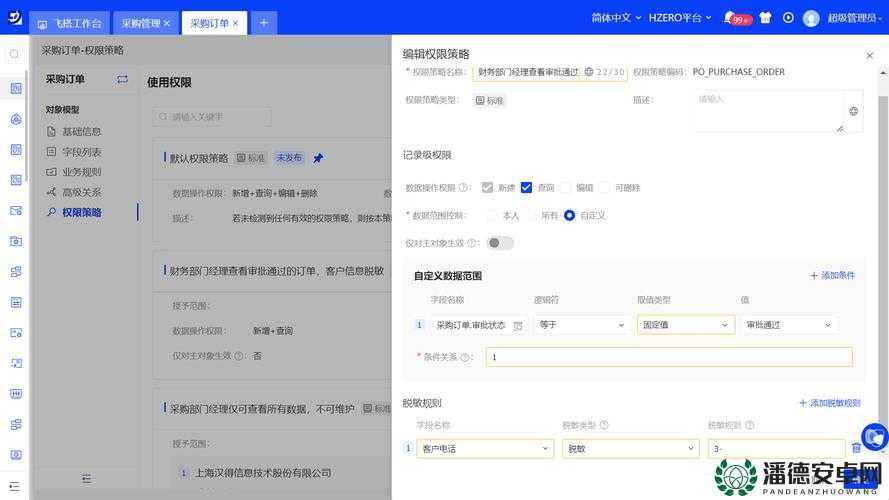The width and height of the screenshot is (889, 500).
Task: Click the 条件关系 input field
Action: [669, 357]
